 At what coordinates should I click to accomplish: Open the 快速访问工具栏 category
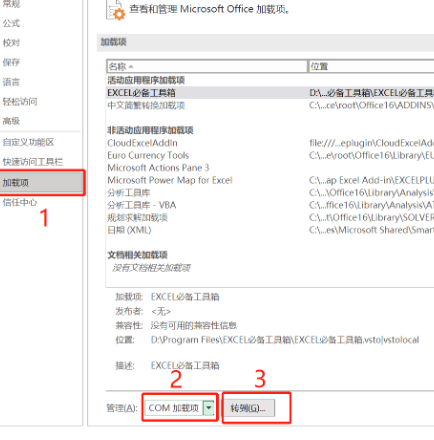click(33, 162)
